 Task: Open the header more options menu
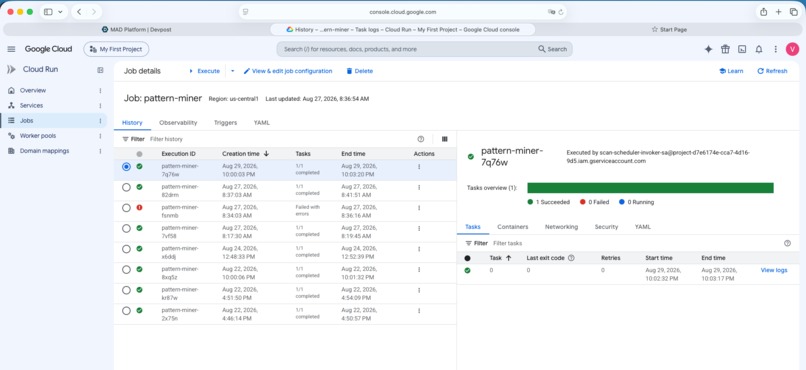tap(776, 49)
